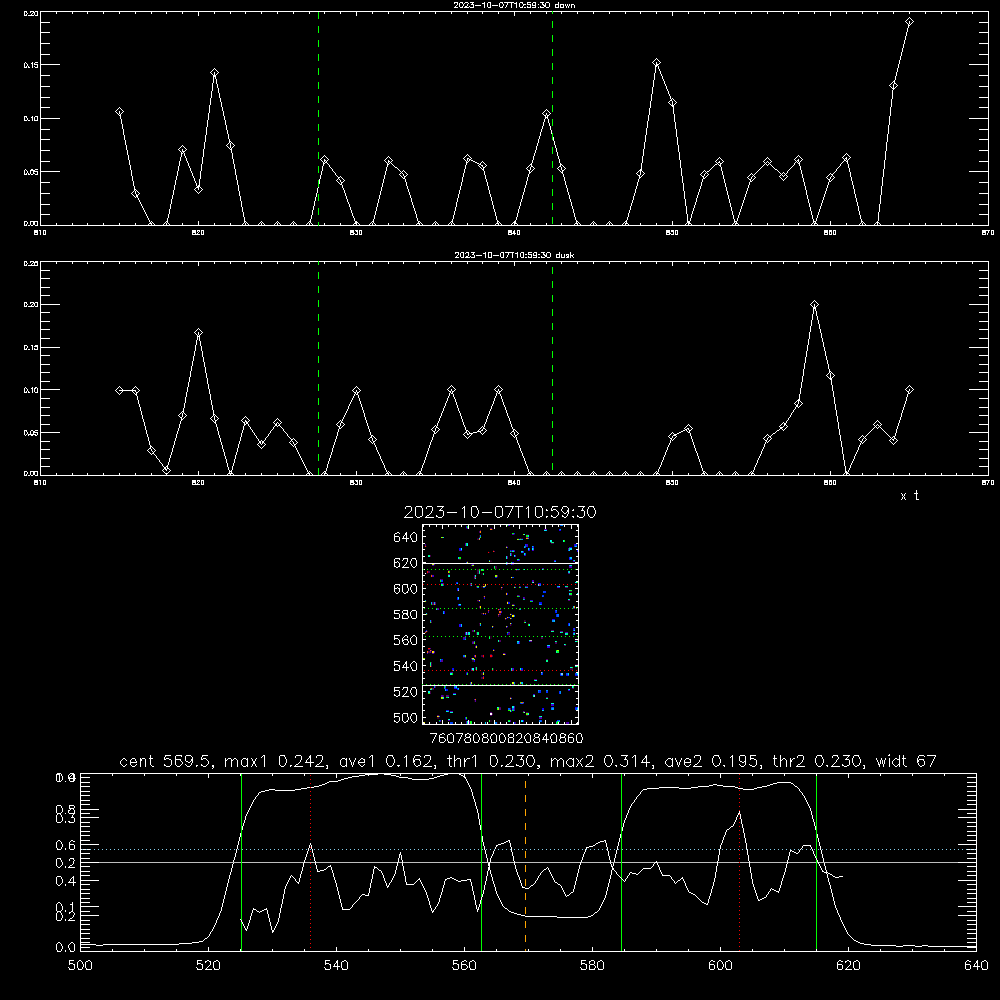Select the 'cent 569.5' value in stats line
Image resolution: width=1000 pixels, height=1000 pixels.
[167, 761]
